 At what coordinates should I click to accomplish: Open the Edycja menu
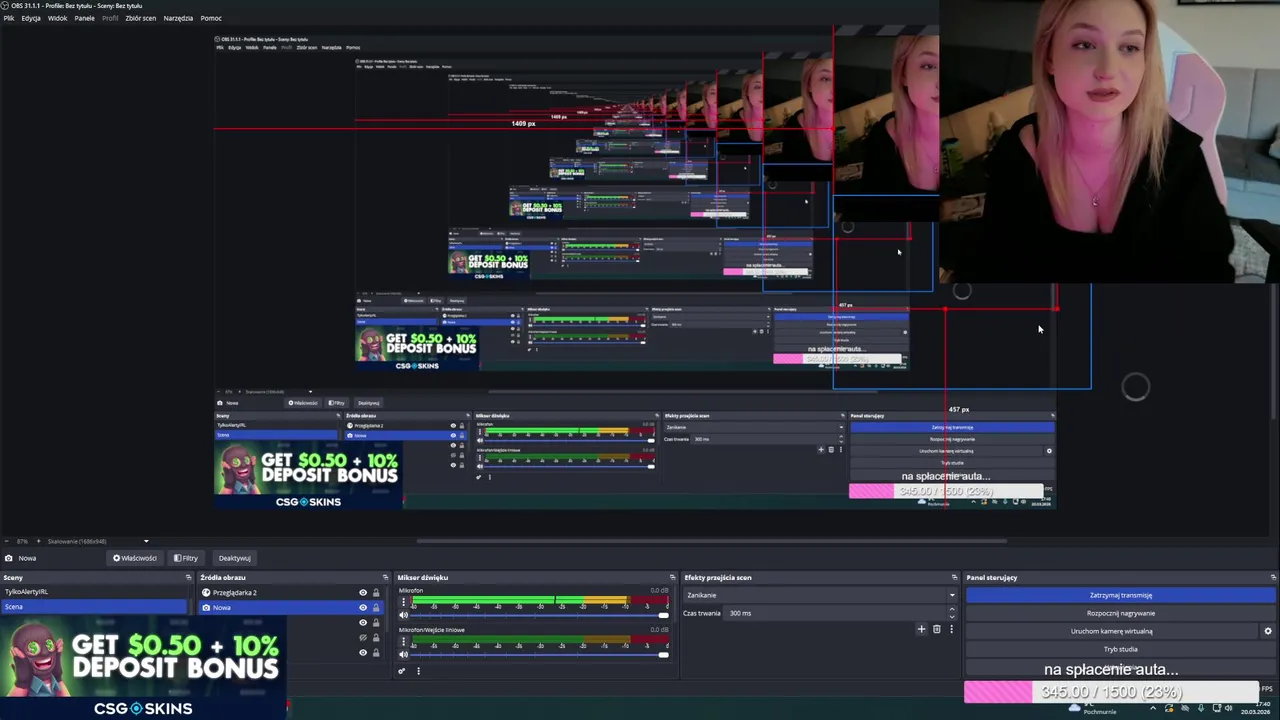[31, 18]
